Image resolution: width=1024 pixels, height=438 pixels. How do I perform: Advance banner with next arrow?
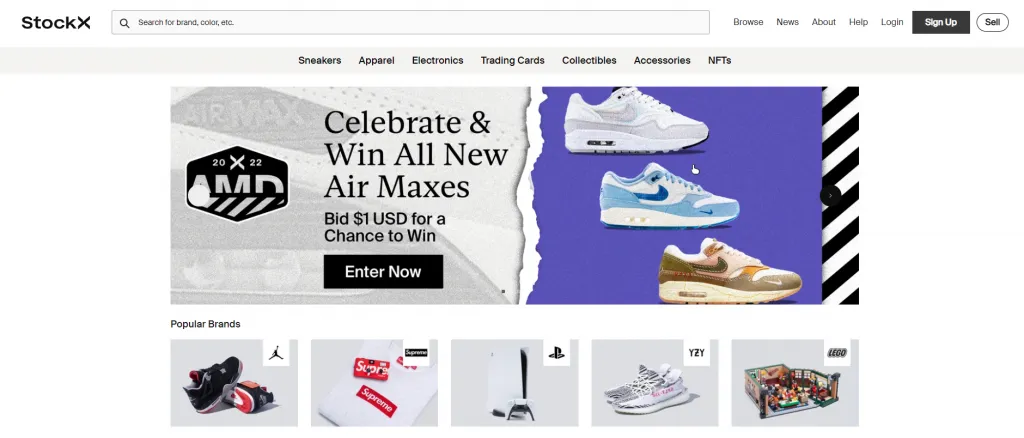pos(830,196)
